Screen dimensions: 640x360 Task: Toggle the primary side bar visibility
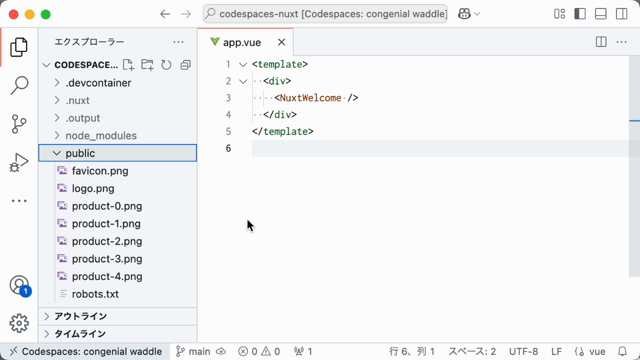(x=580, y=14)
